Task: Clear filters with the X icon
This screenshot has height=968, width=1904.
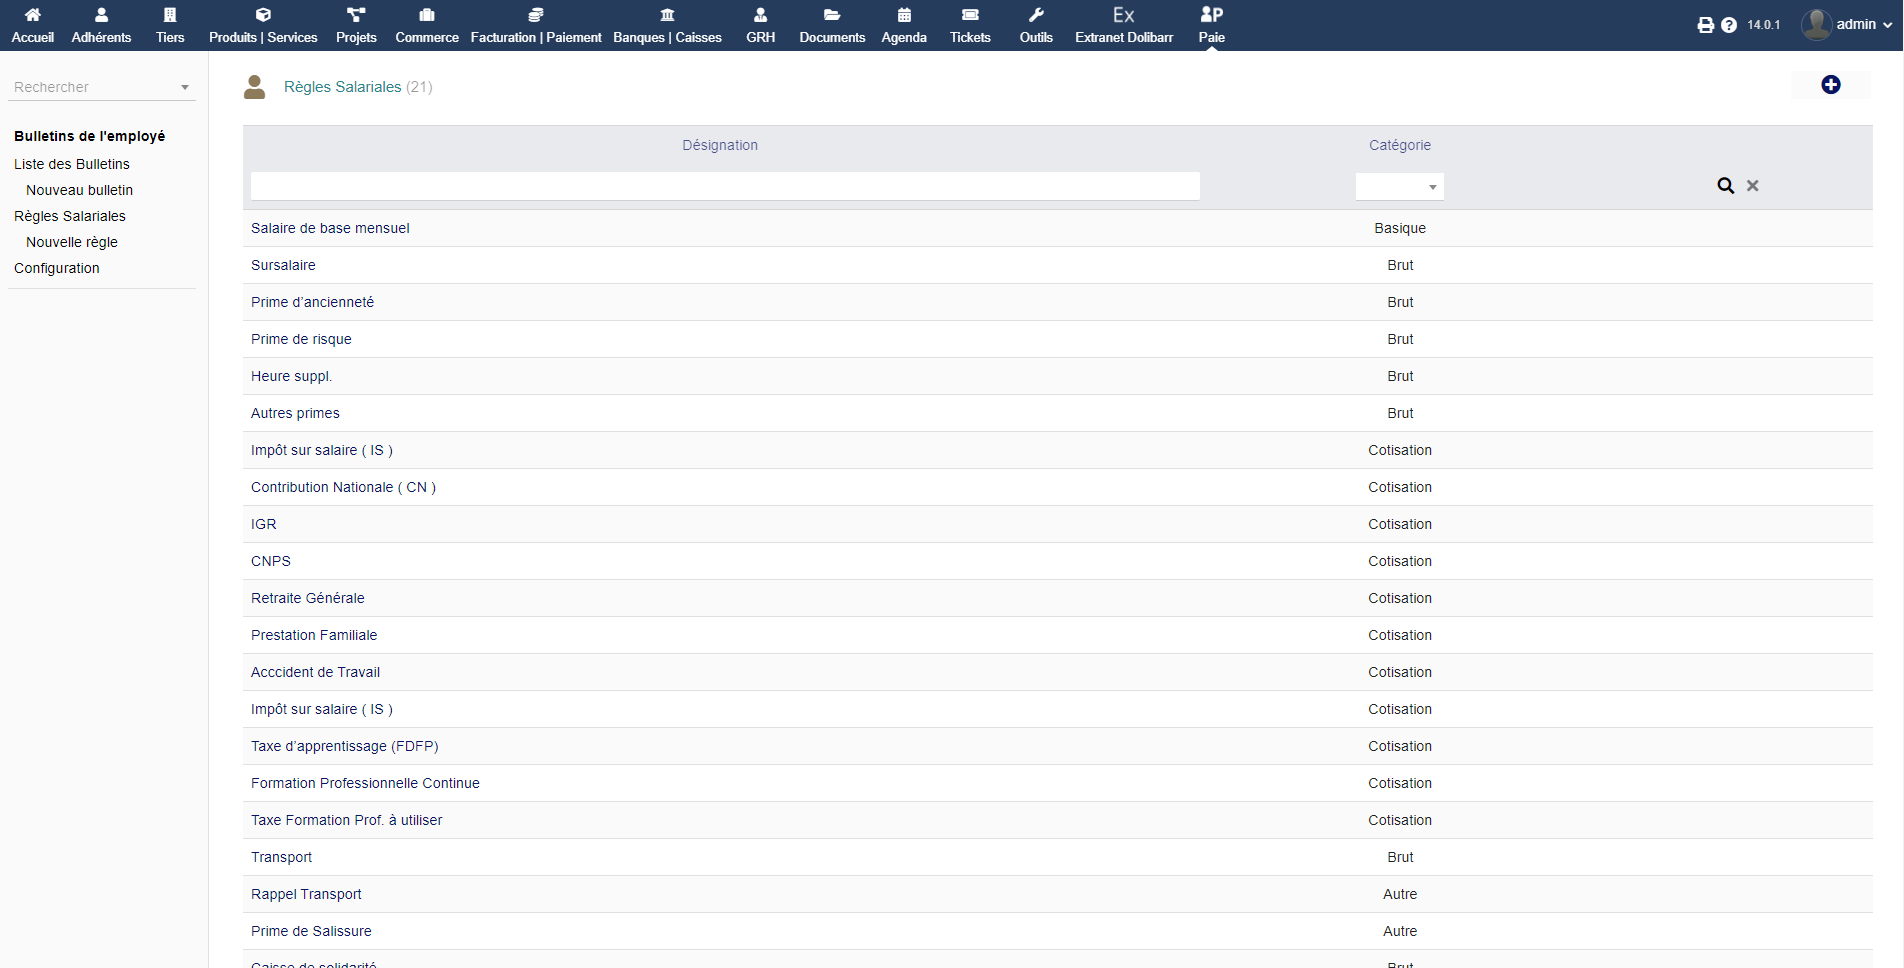Action: pyautogui.click(x=1752, y=186)
